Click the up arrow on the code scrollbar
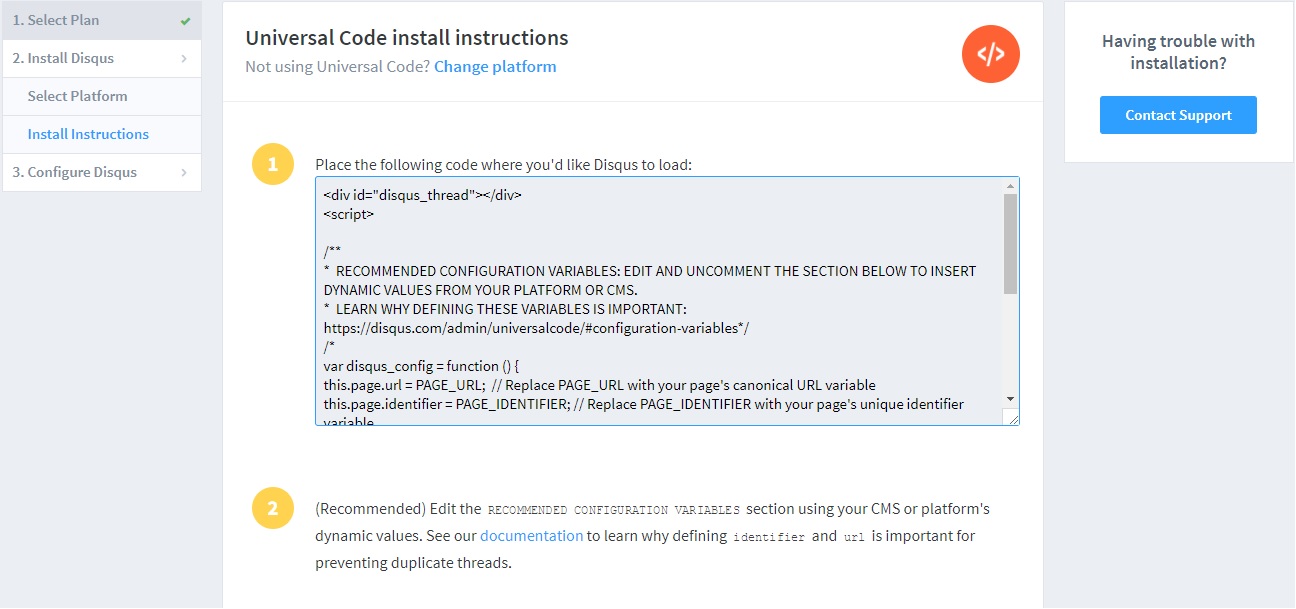Screen dimensions: 1296x609 click(1011, 184)
